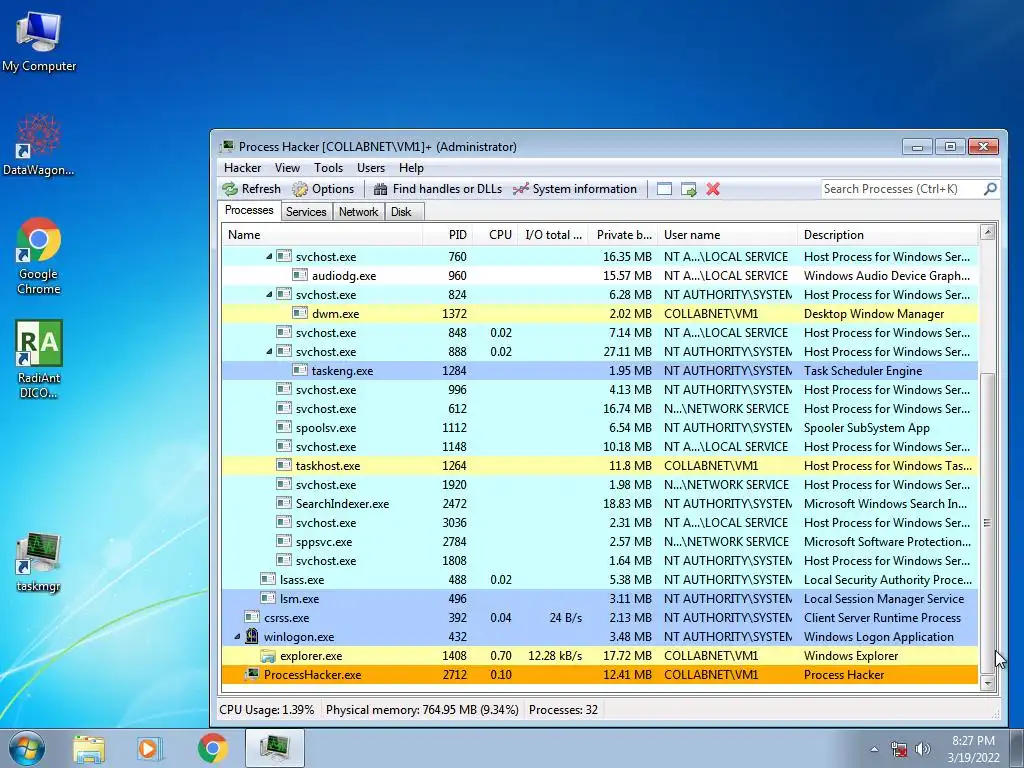Open Find handles or DLLs
This screenshot has width=1024, height=768.
438,189
